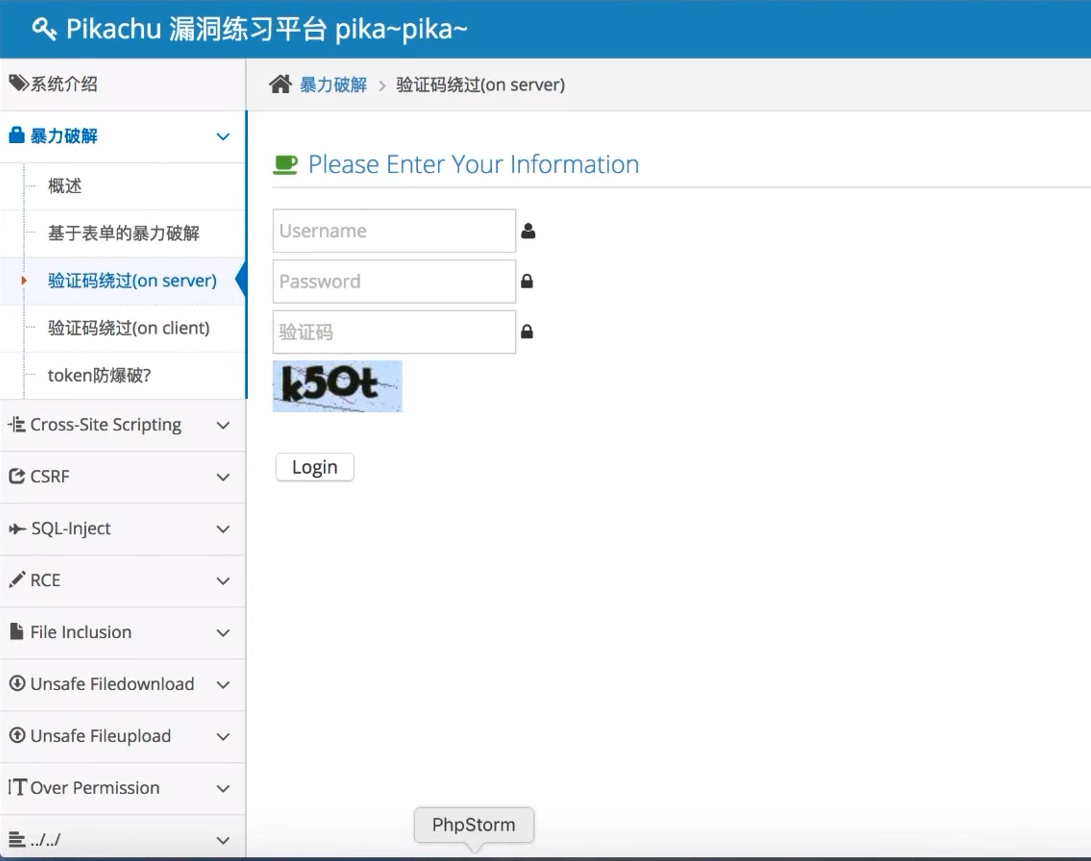1091x861 pixels.
Task: Click the 验证码绕过(on server) breadcrumb text
Action: (x=480, y=85)
